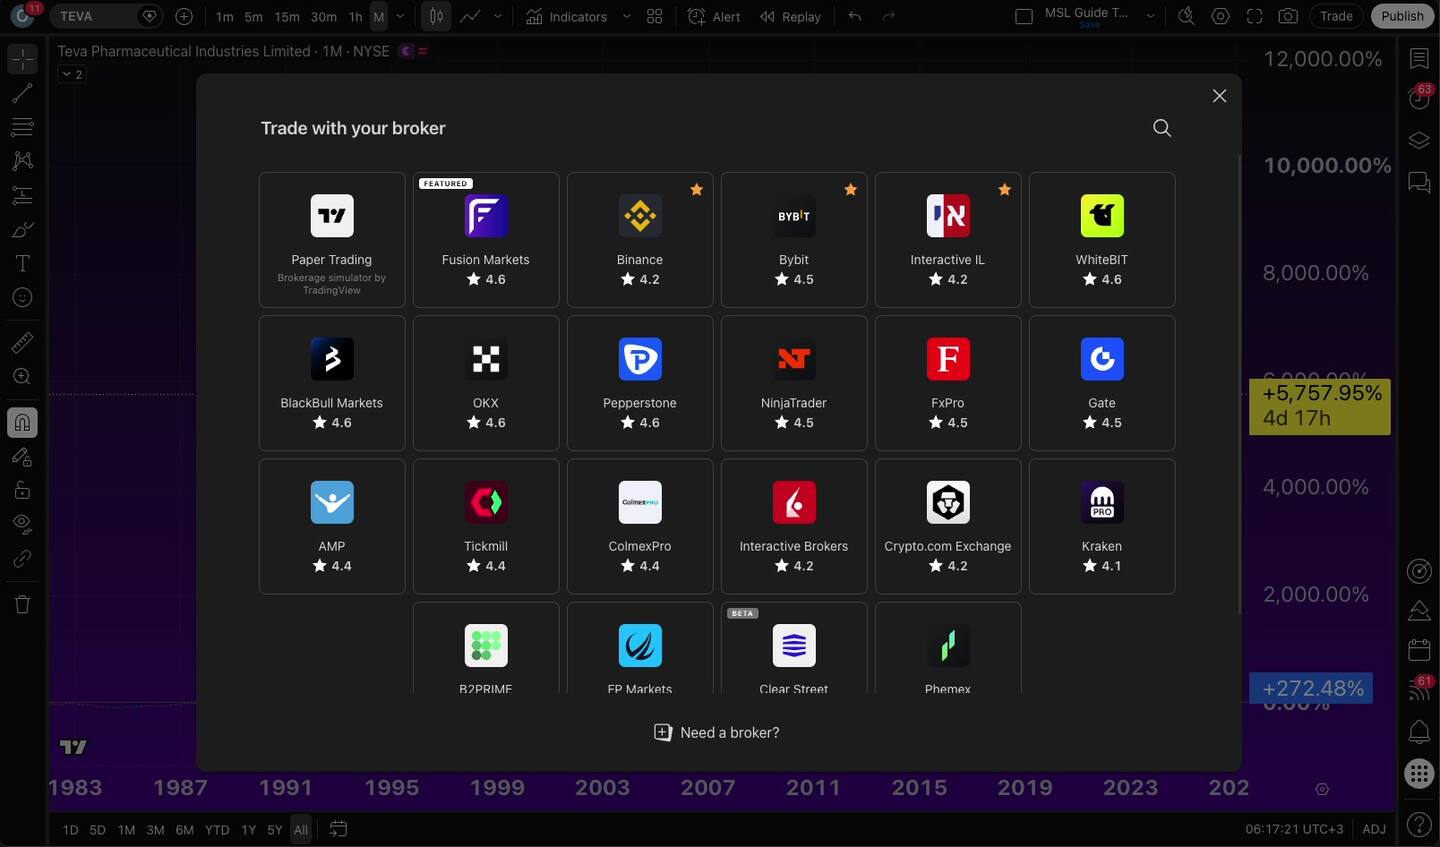This screenshot has width=1440, height=847.
Task: Choose the B2PRIME broker
Action: pos(486,648)
